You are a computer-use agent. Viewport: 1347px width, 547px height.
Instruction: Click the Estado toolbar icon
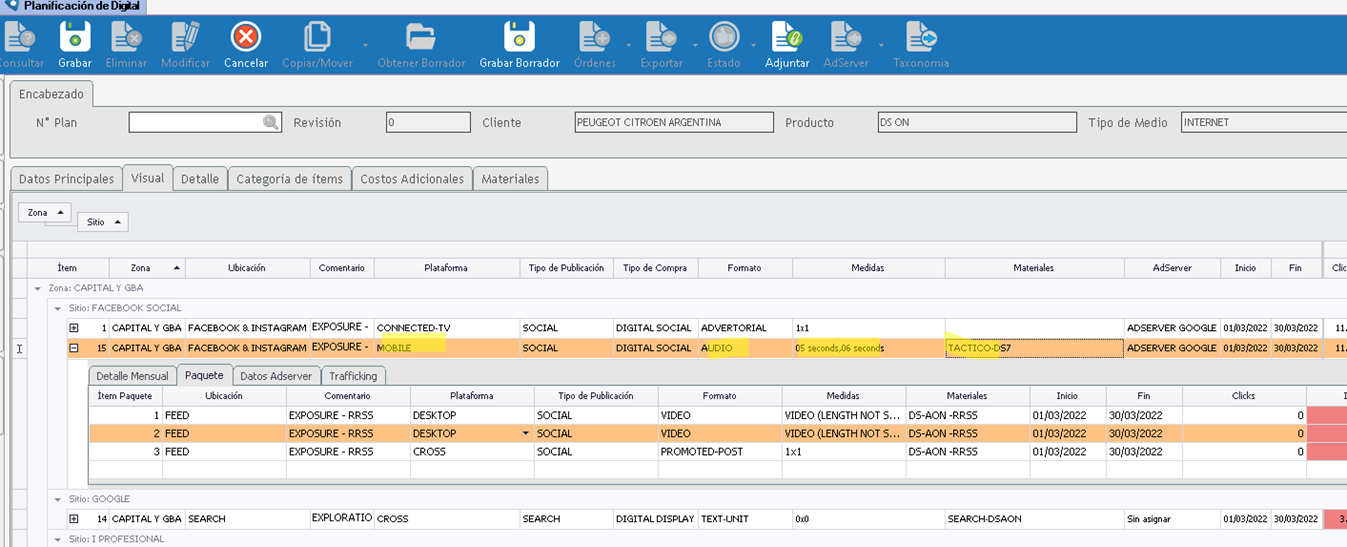pyautogui.click(x=723, y=38)
